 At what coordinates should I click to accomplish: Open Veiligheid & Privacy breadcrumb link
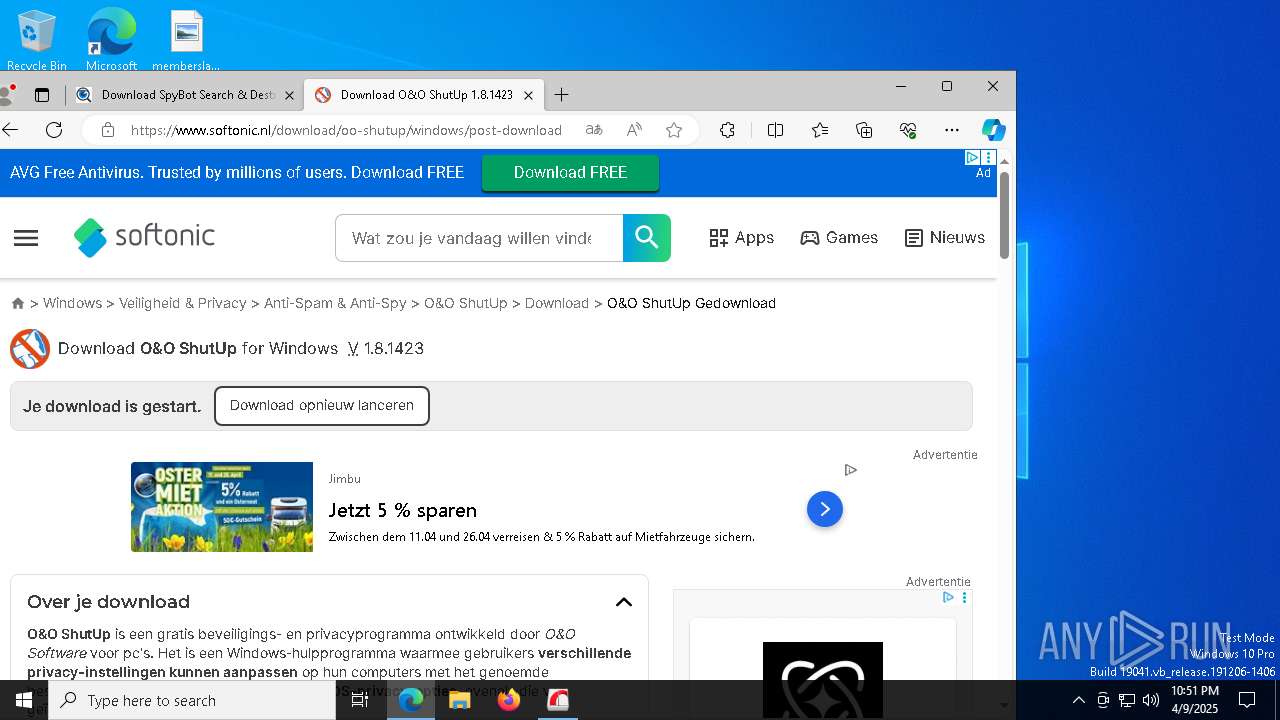pos(182,303)
